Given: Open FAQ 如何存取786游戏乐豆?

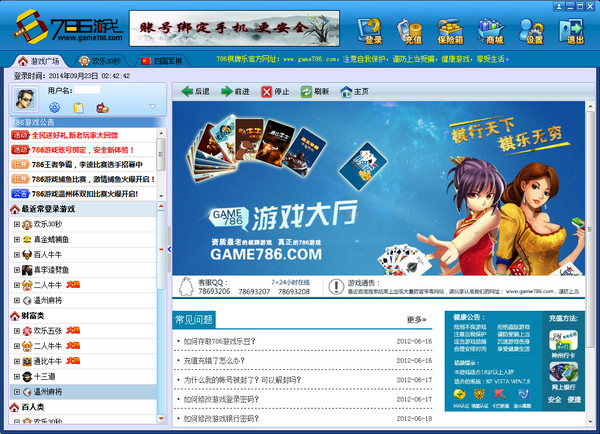Looking at the screenshot, I should pyautogui.click(x=219, y=341).
